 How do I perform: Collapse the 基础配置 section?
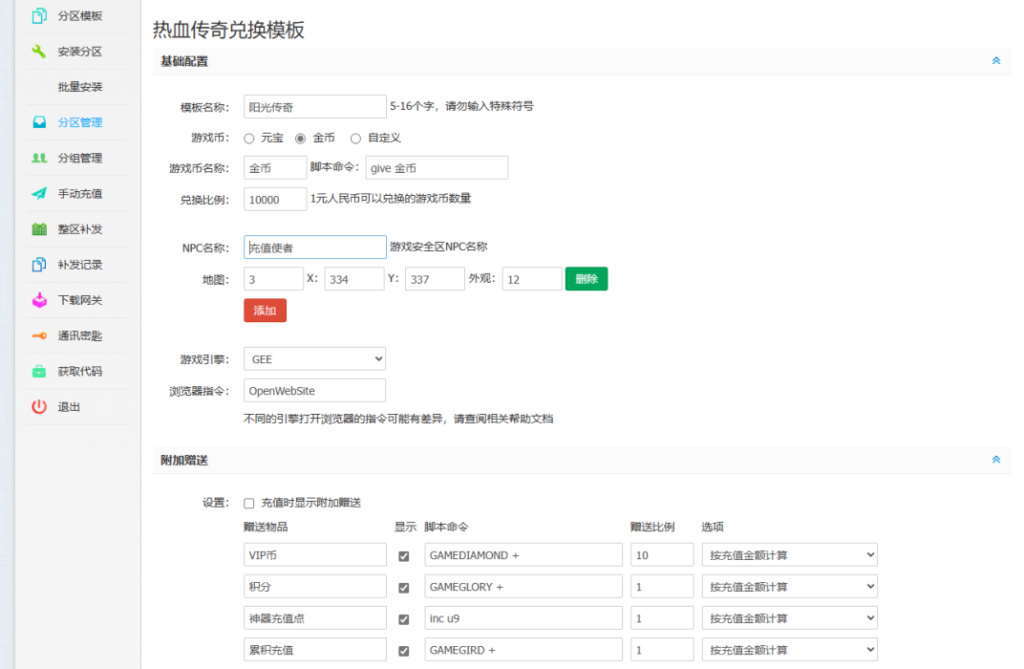pos(995,61)
